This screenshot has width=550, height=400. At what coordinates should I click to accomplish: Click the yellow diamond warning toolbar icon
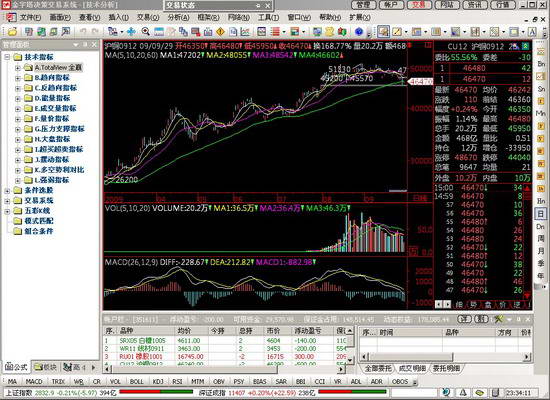[220, 32]
